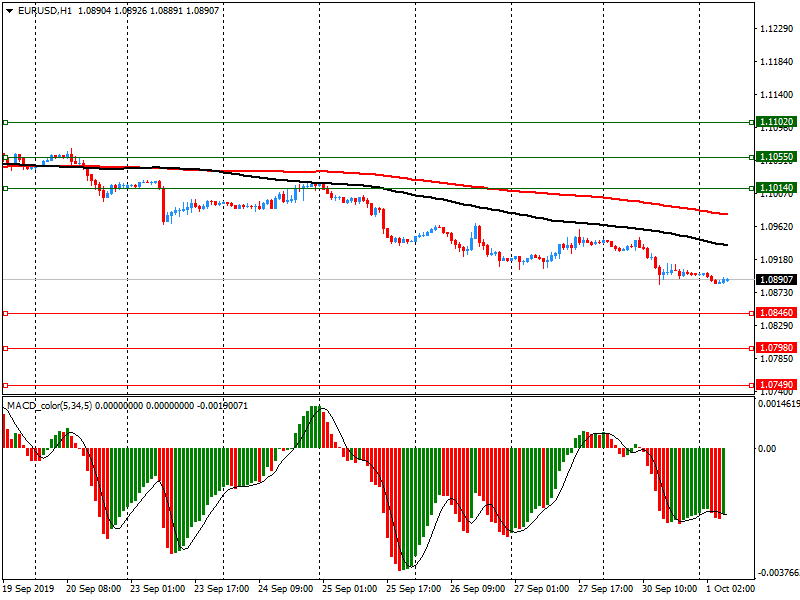Click the 1.09620 price scale value

pyautogui.click(x=777, y=227)
